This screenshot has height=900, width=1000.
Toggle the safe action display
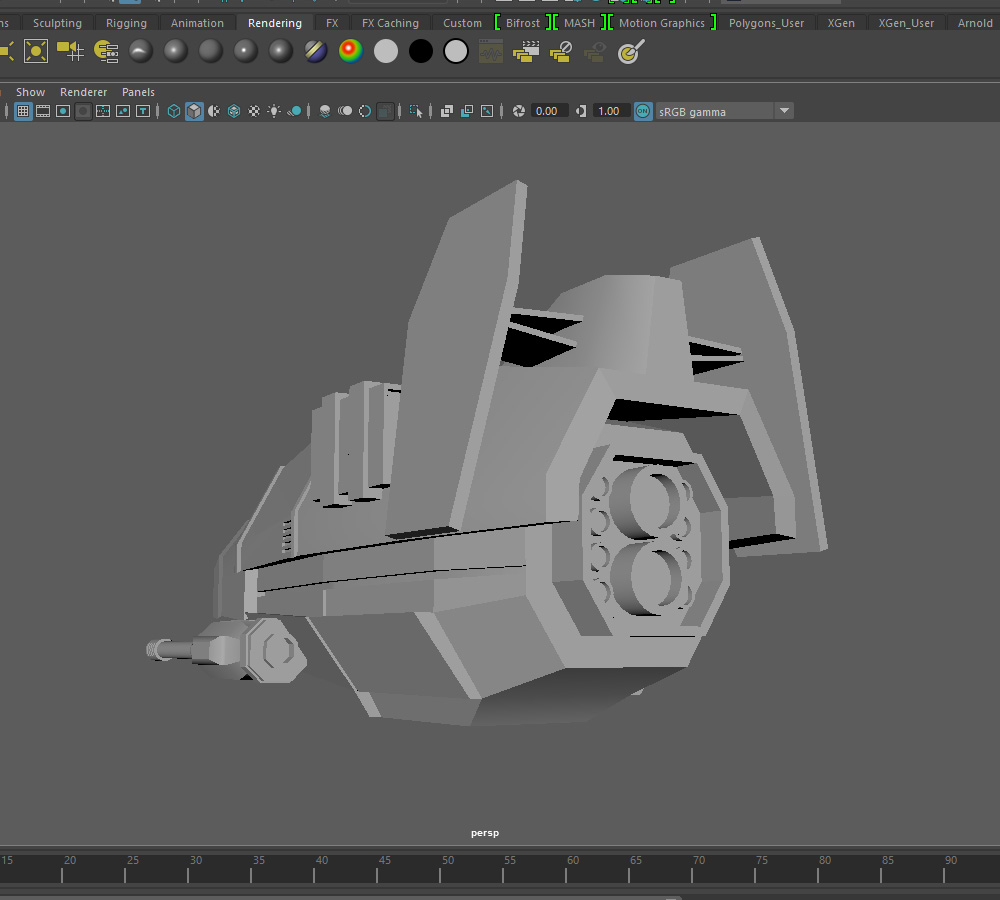click(x=123, y=112)
